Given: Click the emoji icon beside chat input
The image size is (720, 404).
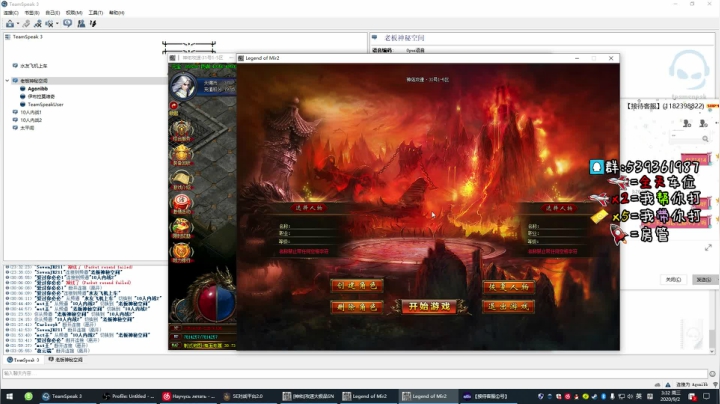Looking at the screenshot, I should (x=712, y=374).
